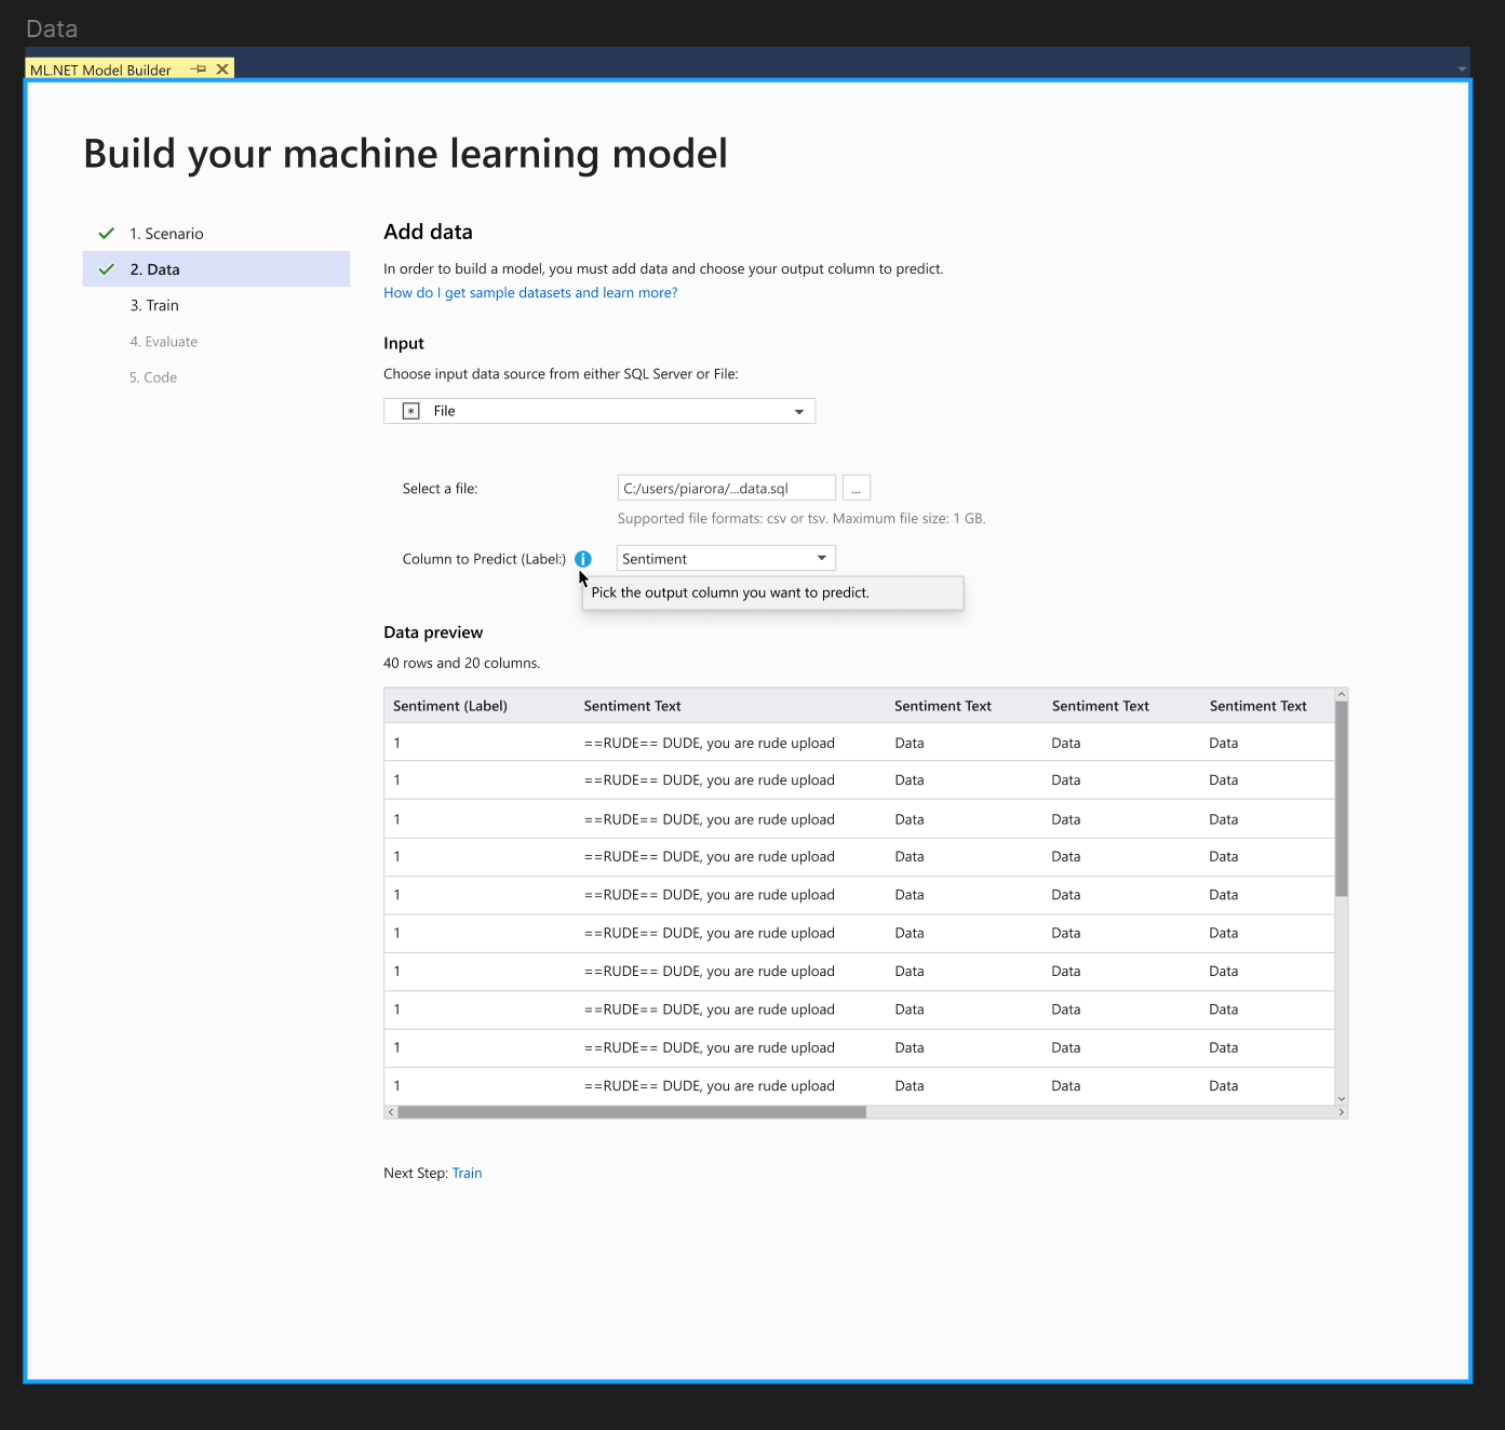
Task: Open the tab overflow arrow at the tab strip's end
Action: pos(1462,69)
